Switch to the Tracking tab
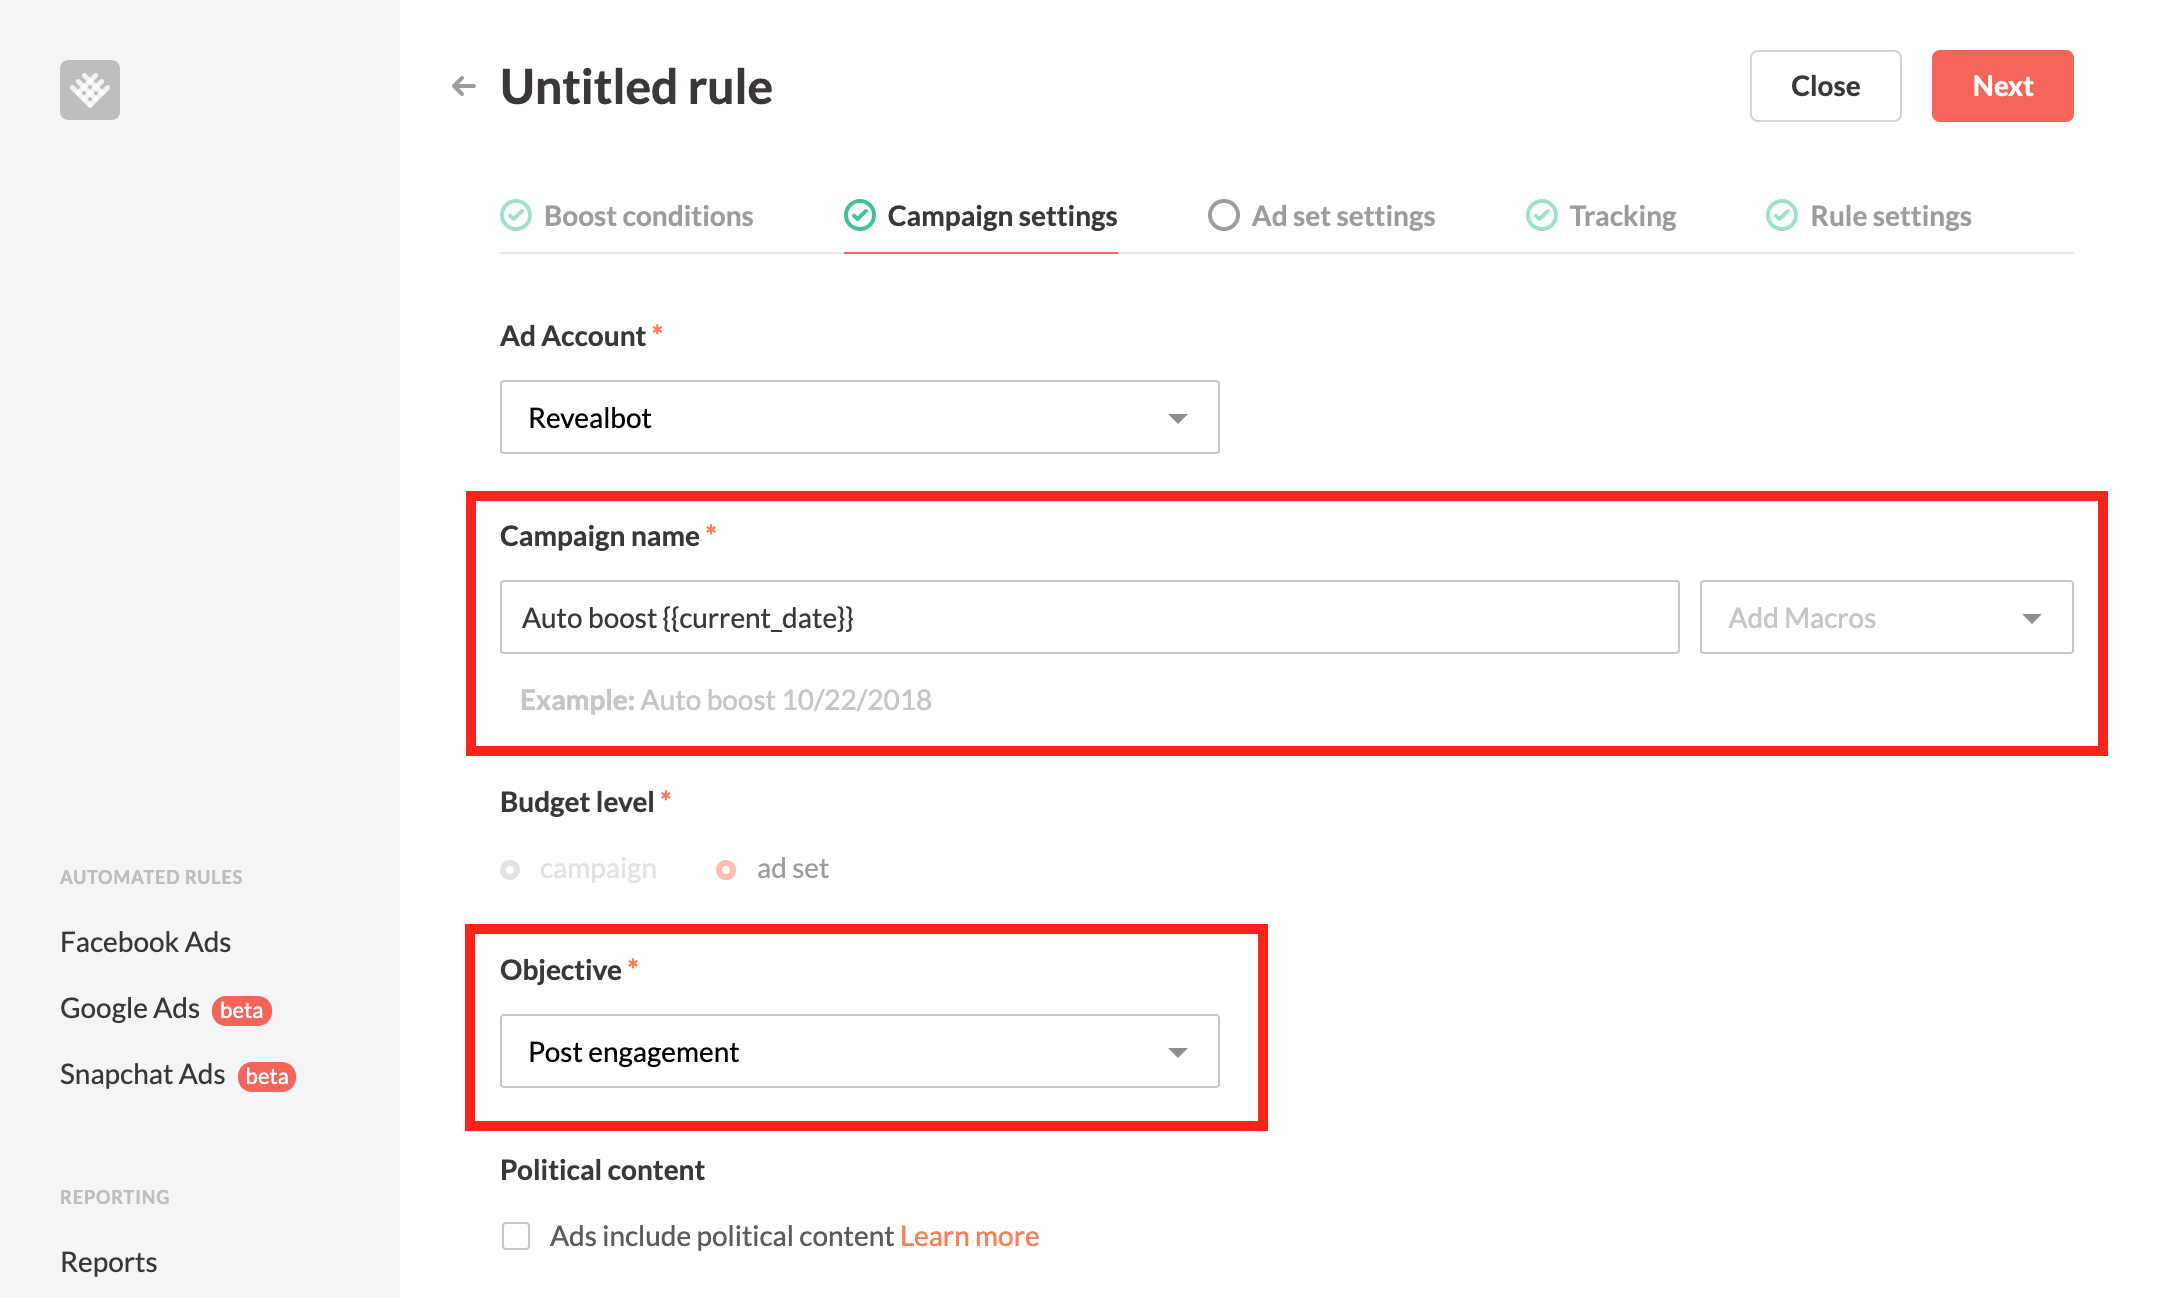 click(x=1601, y=216)
